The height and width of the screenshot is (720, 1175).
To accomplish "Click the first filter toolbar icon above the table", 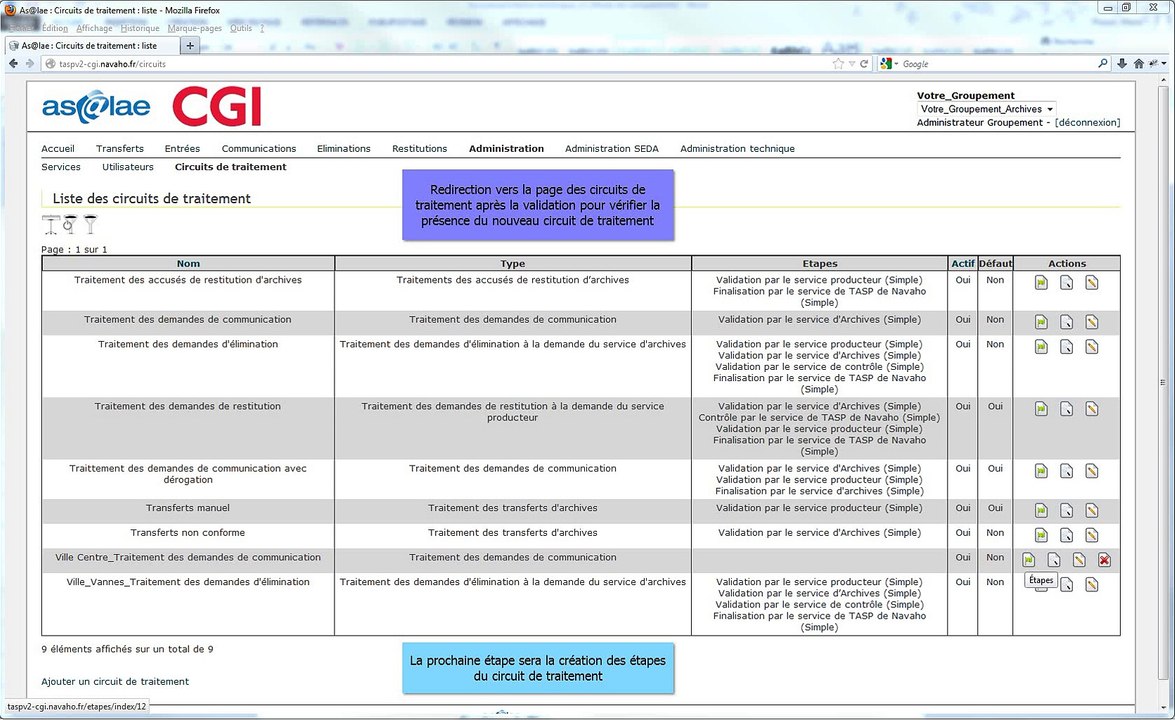I will (51, 224).
